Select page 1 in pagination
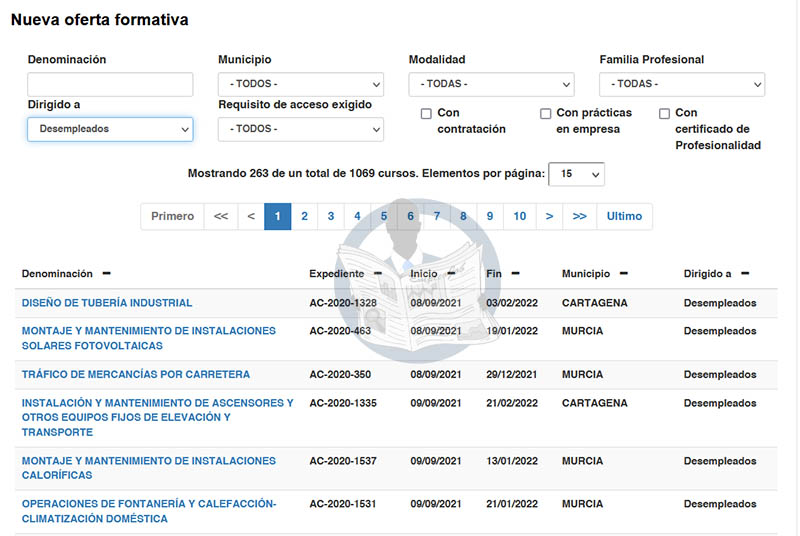The image size is (800, 536). click(x=278, y=216)
